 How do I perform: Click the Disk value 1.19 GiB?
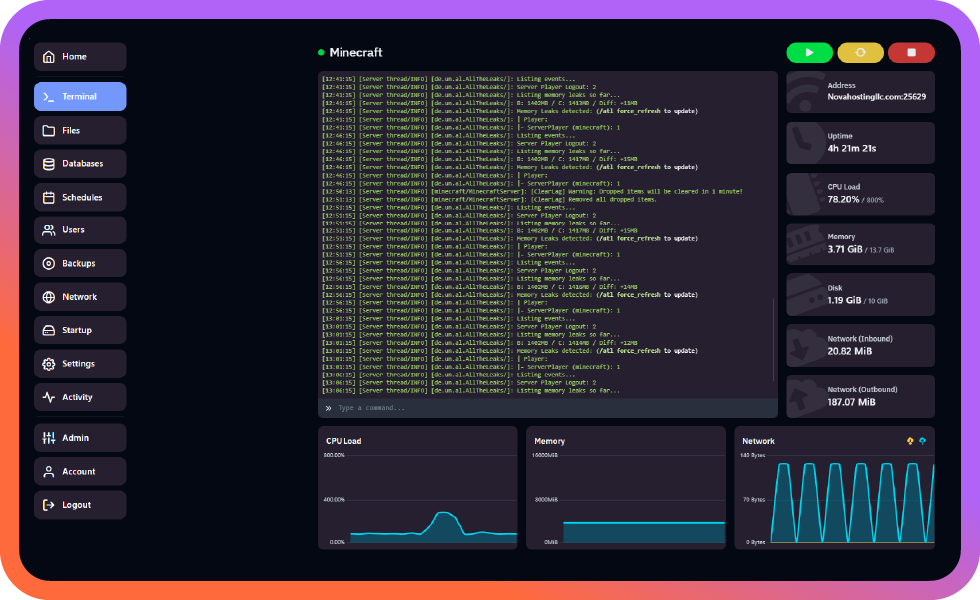(x=844, y=300)
